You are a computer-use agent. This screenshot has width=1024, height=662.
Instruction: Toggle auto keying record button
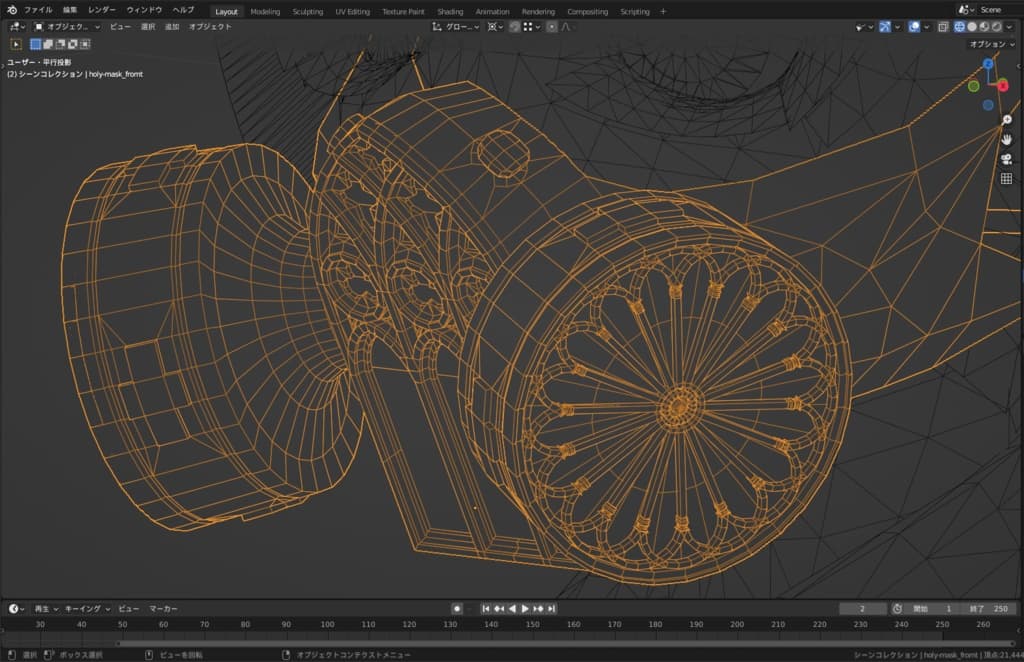457,608
